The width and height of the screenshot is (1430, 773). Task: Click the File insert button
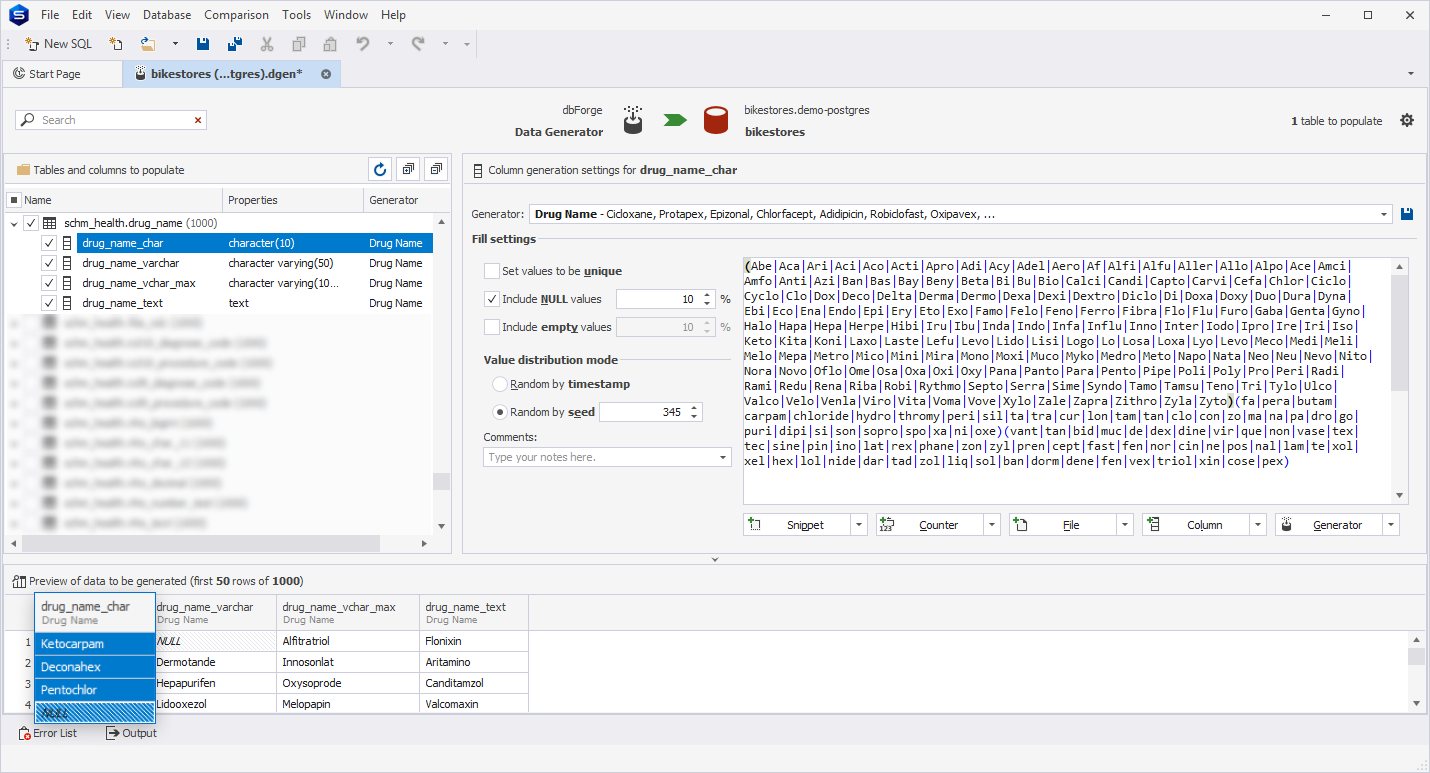tap(1063, 525)
